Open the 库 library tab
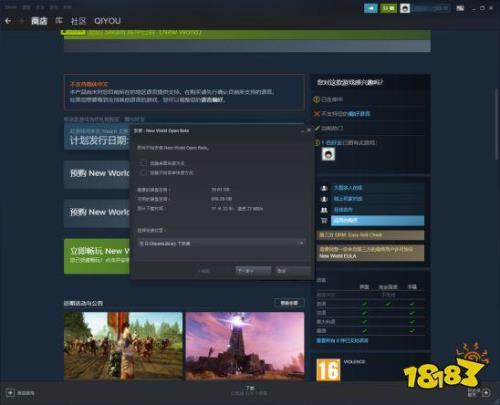The height and width of the screenshot is (405, 500). coord(59,21)
